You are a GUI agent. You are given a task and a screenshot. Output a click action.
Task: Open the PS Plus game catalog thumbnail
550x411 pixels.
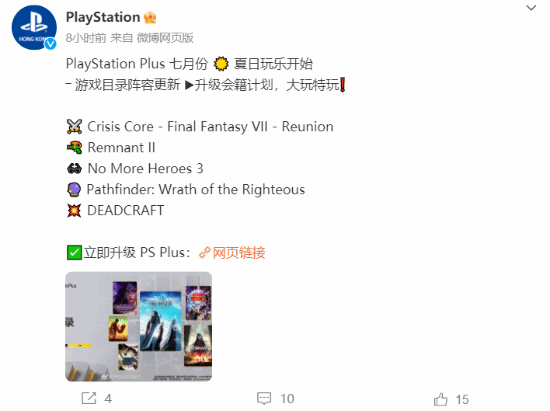point(139,326)
